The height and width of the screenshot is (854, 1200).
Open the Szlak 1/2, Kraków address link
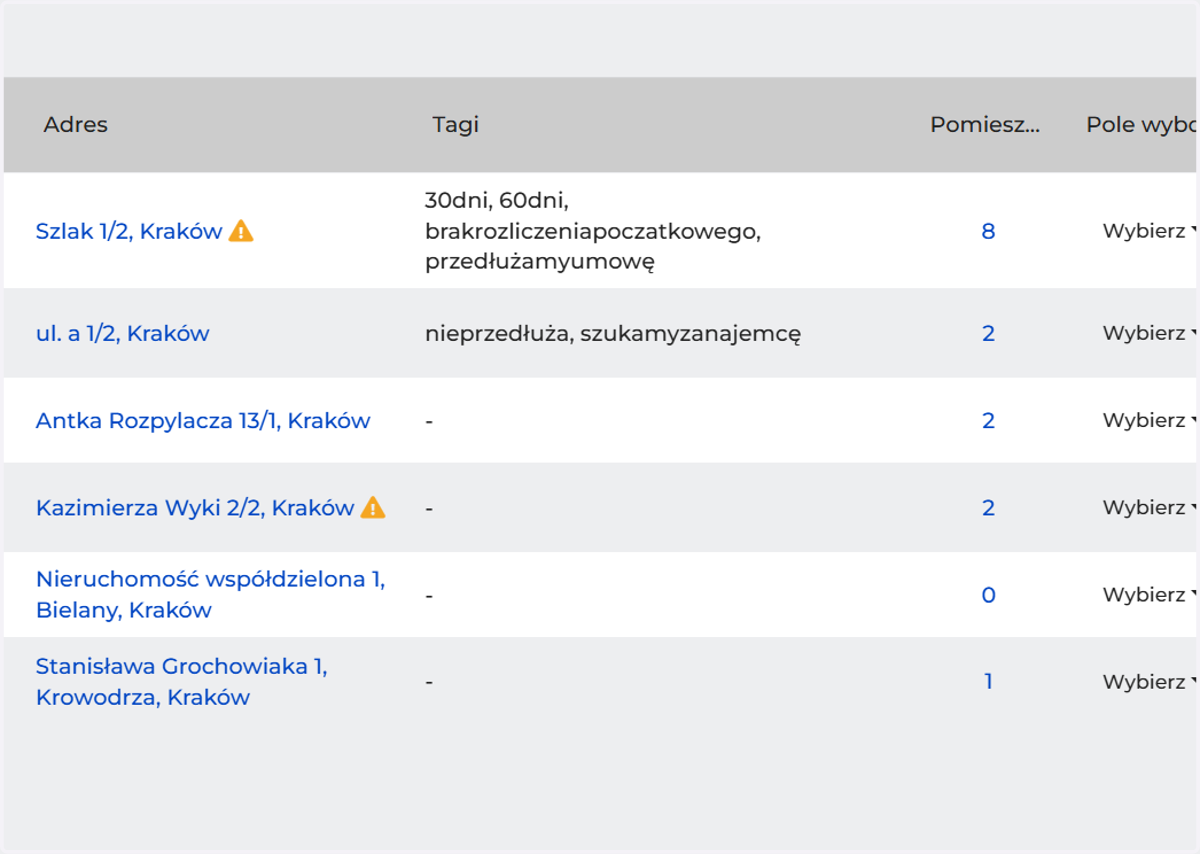click(x=129, y=231)
